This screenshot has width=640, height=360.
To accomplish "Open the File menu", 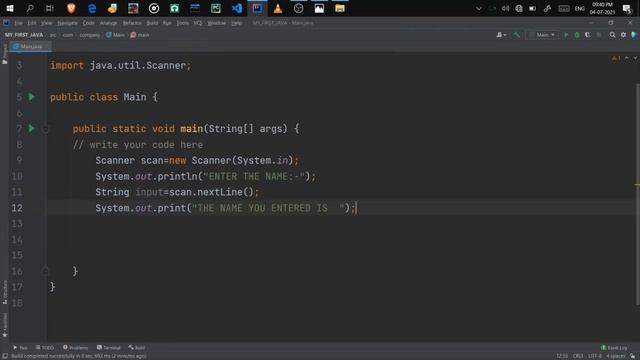I will coord(18,23).
